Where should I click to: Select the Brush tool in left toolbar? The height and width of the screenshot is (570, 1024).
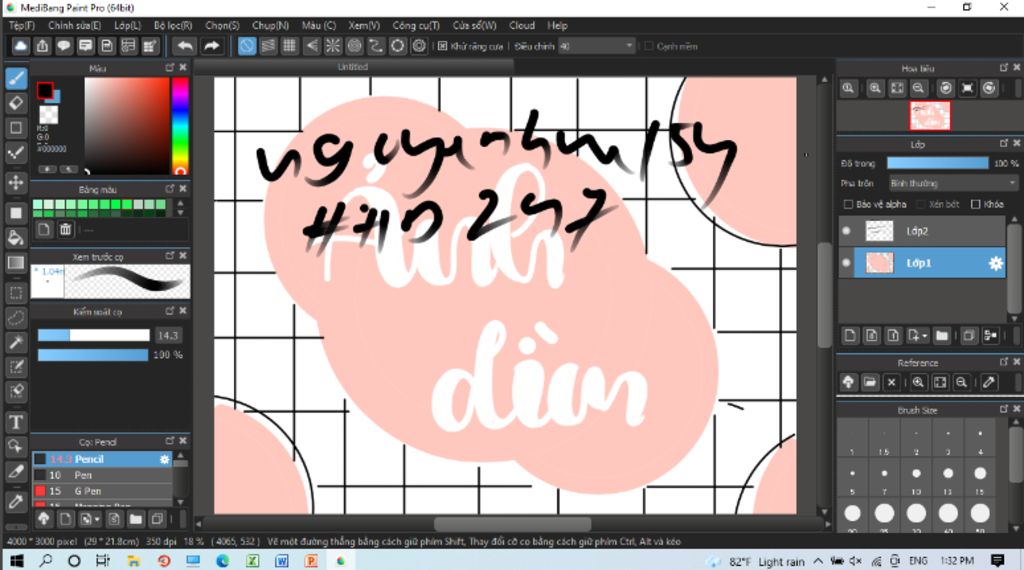pyautogui.click(x=16, y=78)
